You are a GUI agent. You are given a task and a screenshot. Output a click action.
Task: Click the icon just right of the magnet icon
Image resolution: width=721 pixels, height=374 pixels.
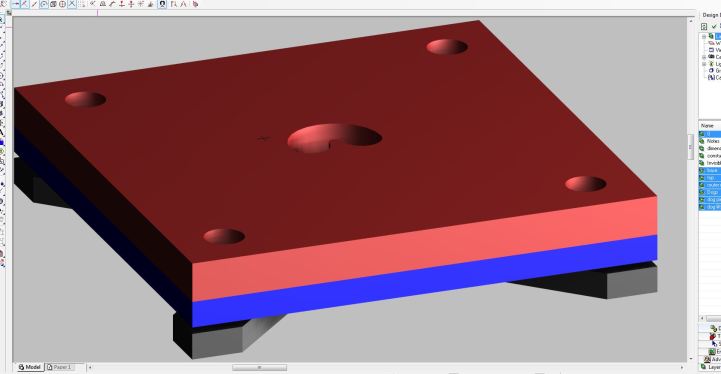(173, 4)
